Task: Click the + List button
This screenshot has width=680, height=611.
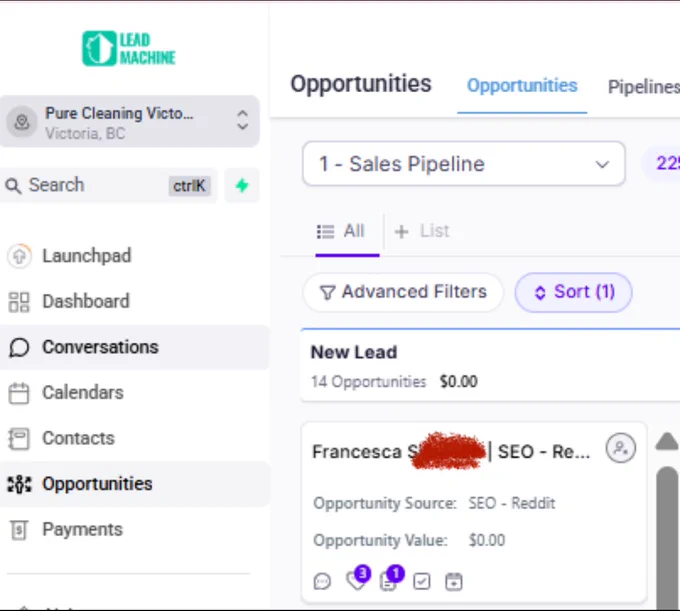Action: click(x=422, y=231)
